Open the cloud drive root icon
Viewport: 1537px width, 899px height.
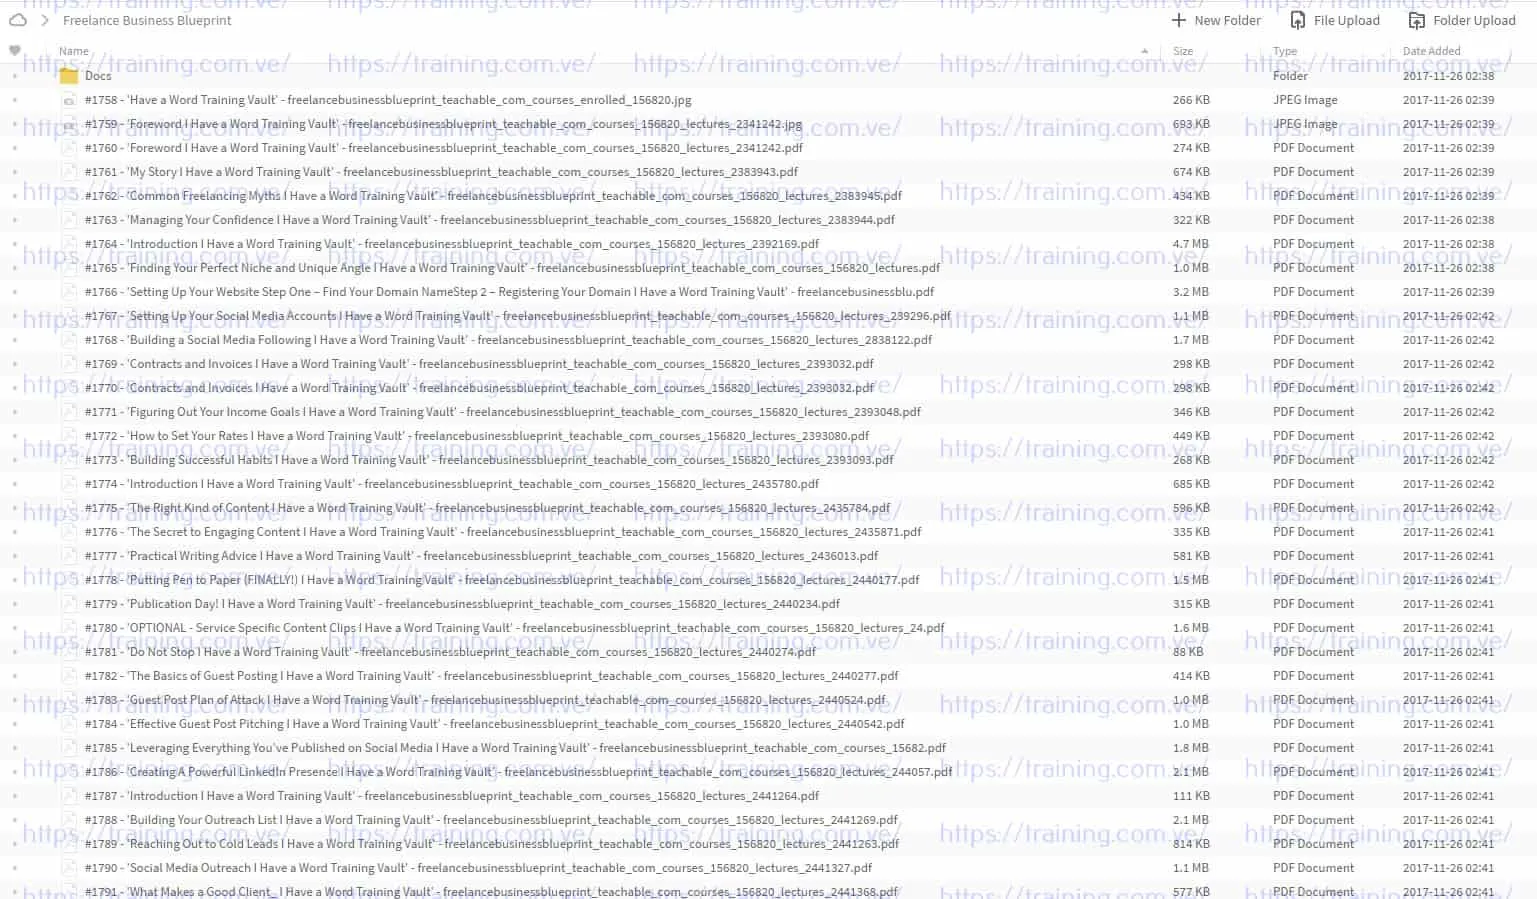click(x=18, y=20)
